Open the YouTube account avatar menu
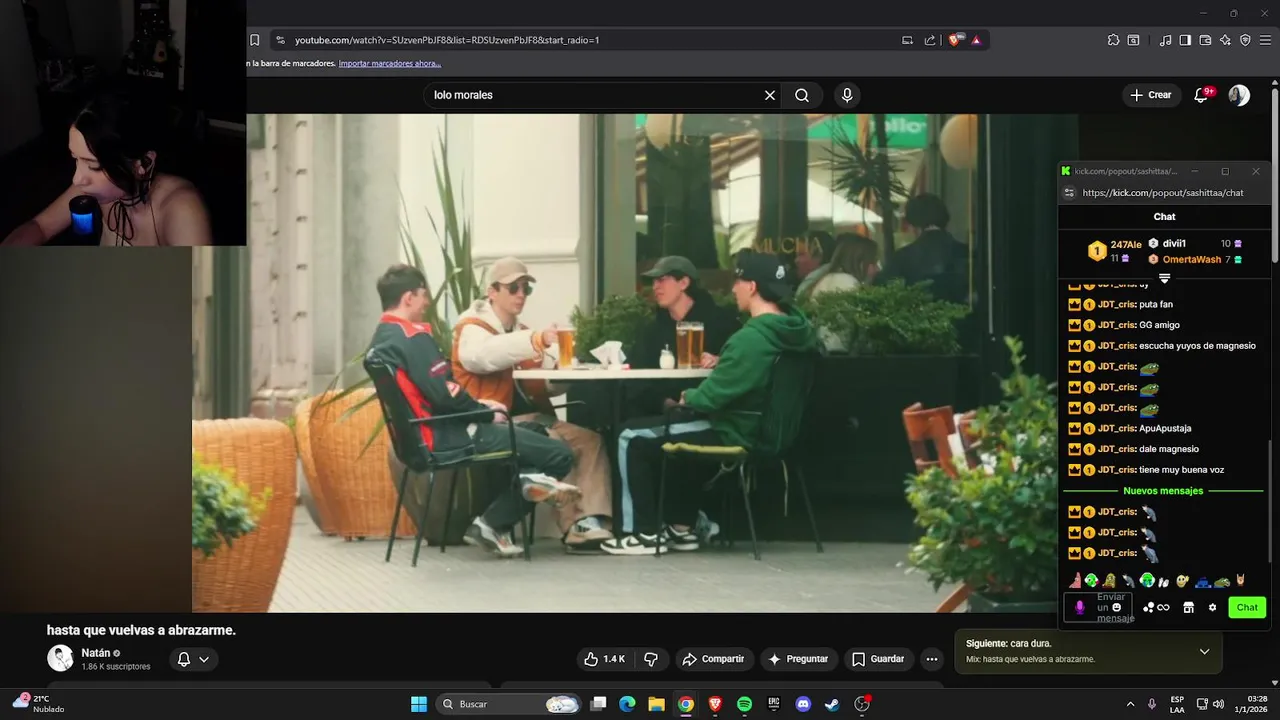Viewport: 1280px width, 720px height. coord(1239,95)
